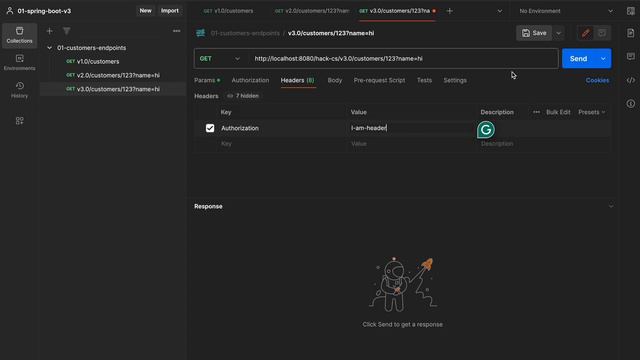Click the Import button
Viewport: 640px width, 360px height.
(170, 11)
